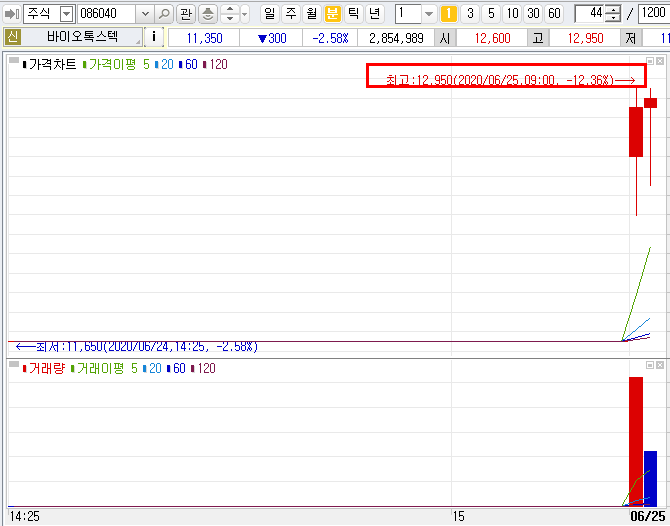Click the 고 high price label
The width and height of the screenshot is (670, 526).
(x=538, y=38)
